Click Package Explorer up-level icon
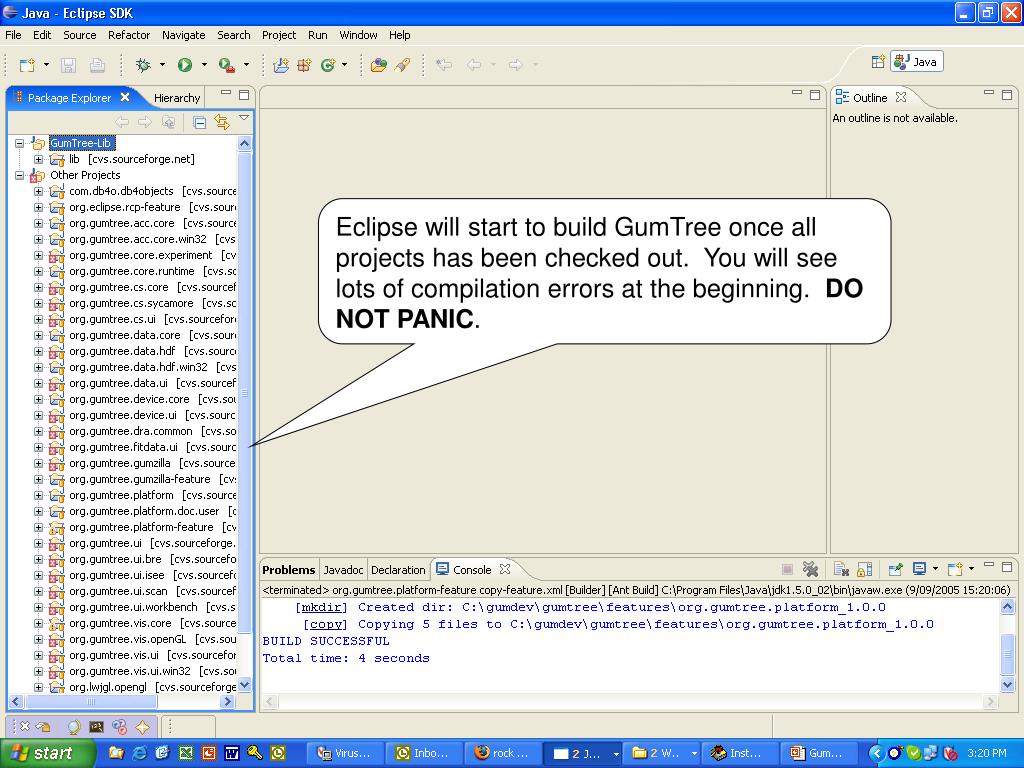1024x768 pixels. [168, 122]
